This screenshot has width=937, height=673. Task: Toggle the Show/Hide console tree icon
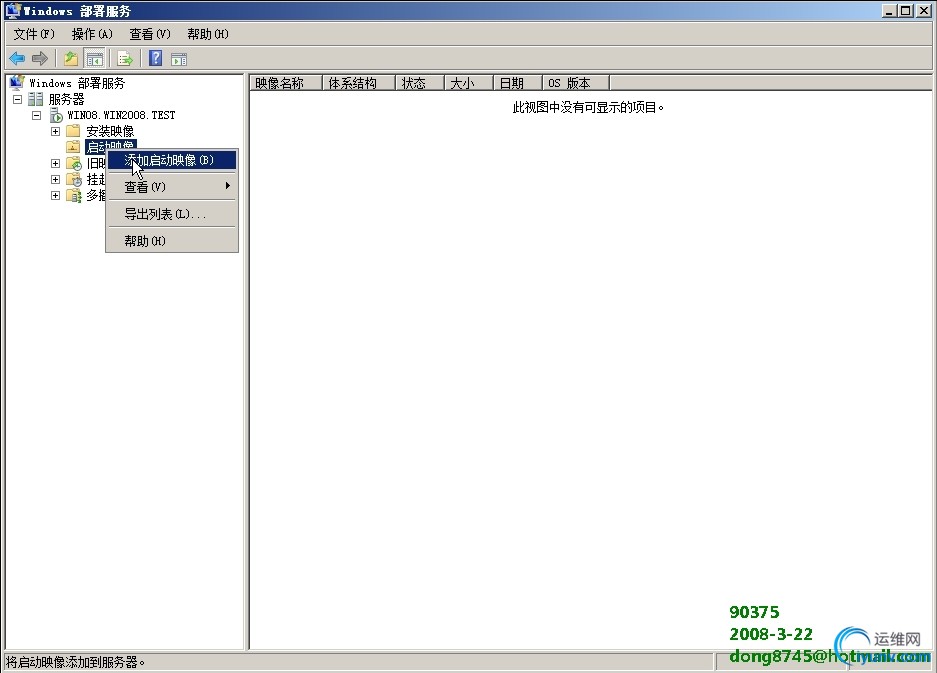point(94,59)
